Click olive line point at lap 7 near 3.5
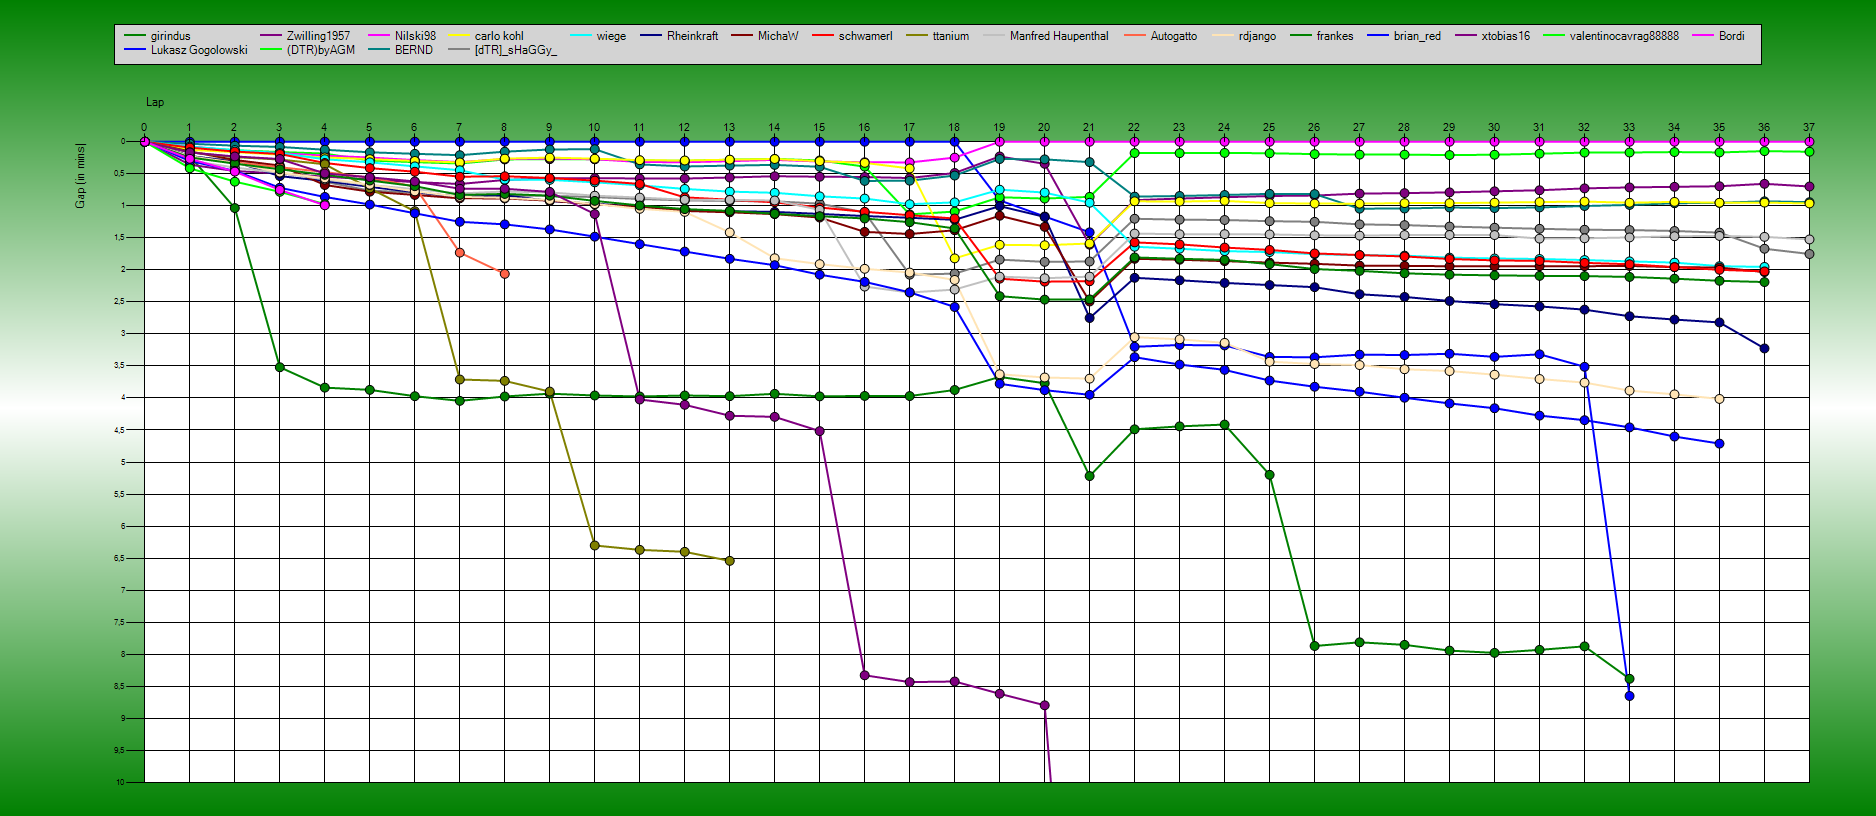1876x816 pixels. (x=459, y=379)
